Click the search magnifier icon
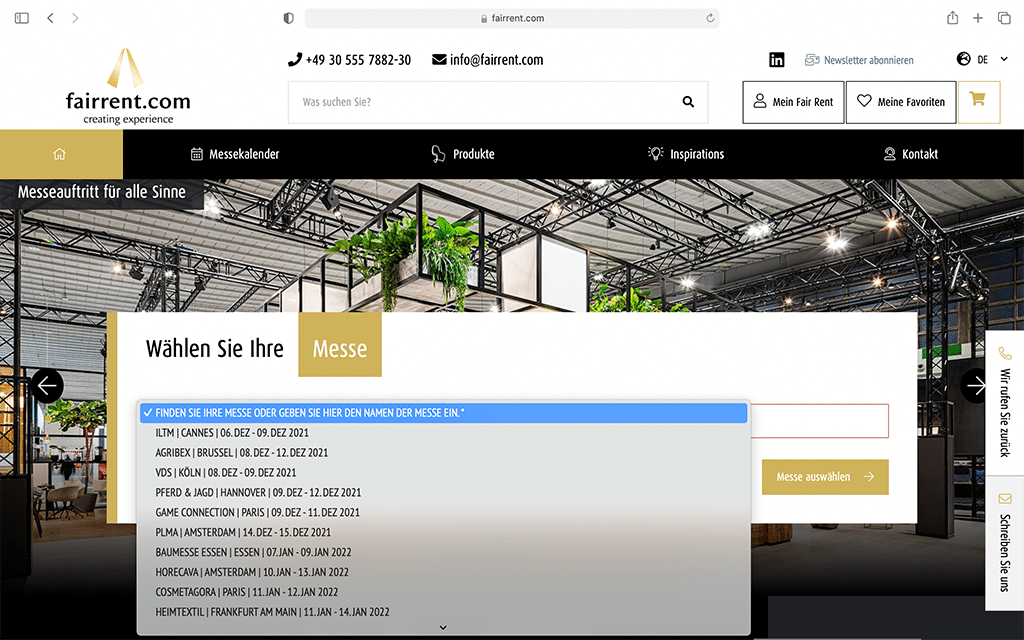 pos(688,102)
